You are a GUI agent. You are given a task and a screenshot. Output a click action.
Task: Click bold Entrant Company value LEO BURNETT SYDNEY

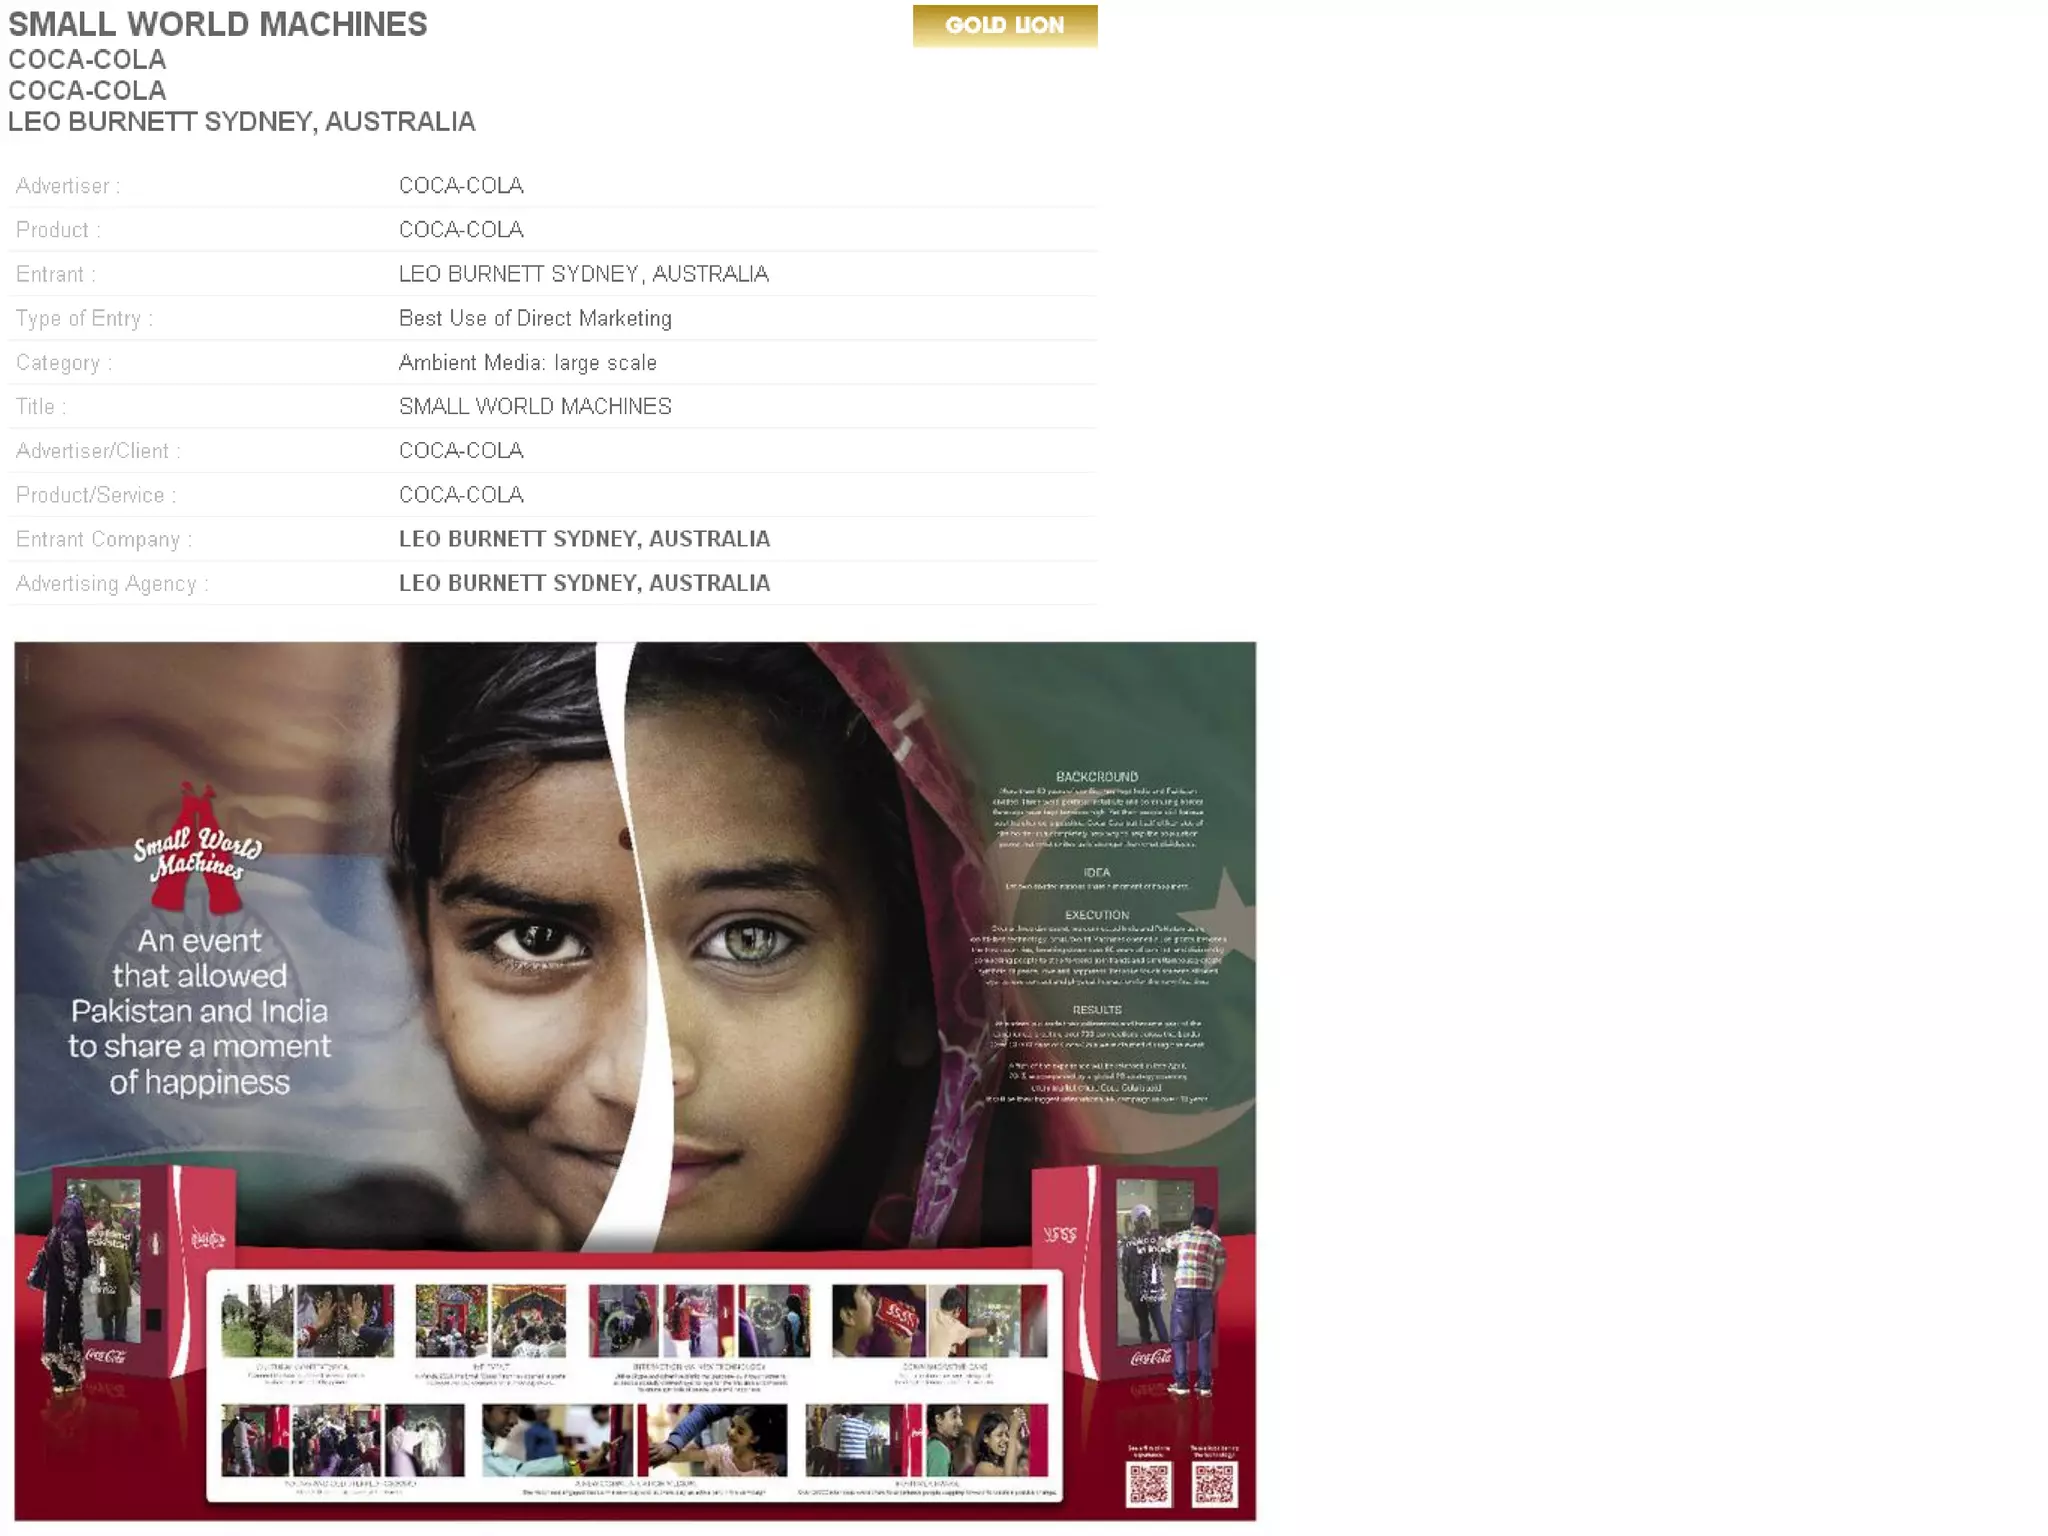584,539
